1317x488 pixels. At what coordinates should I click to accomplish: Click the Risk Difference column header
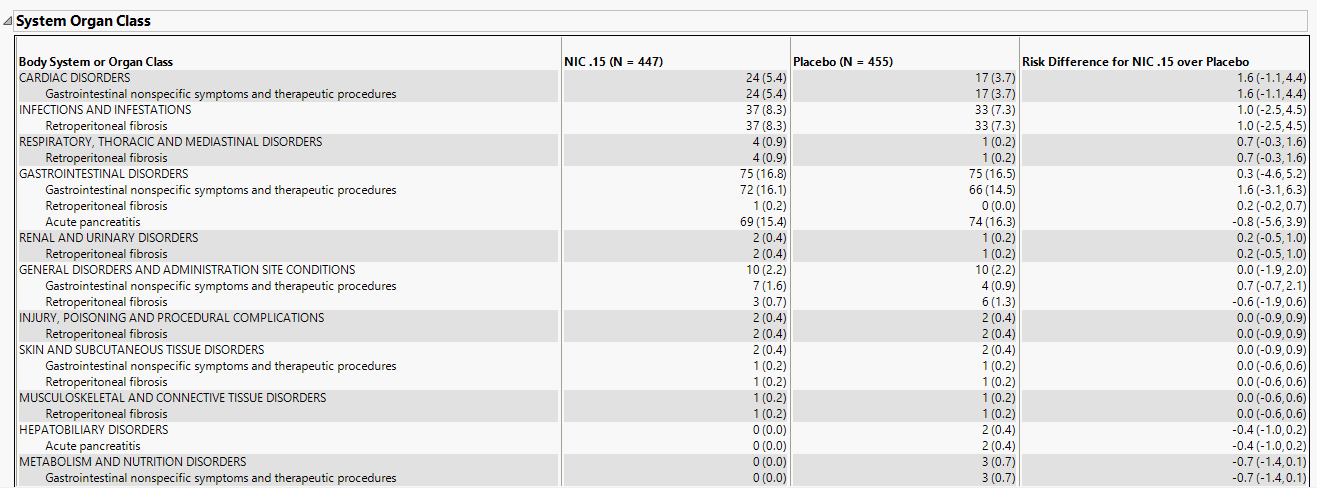click(x=1135, y=62)
